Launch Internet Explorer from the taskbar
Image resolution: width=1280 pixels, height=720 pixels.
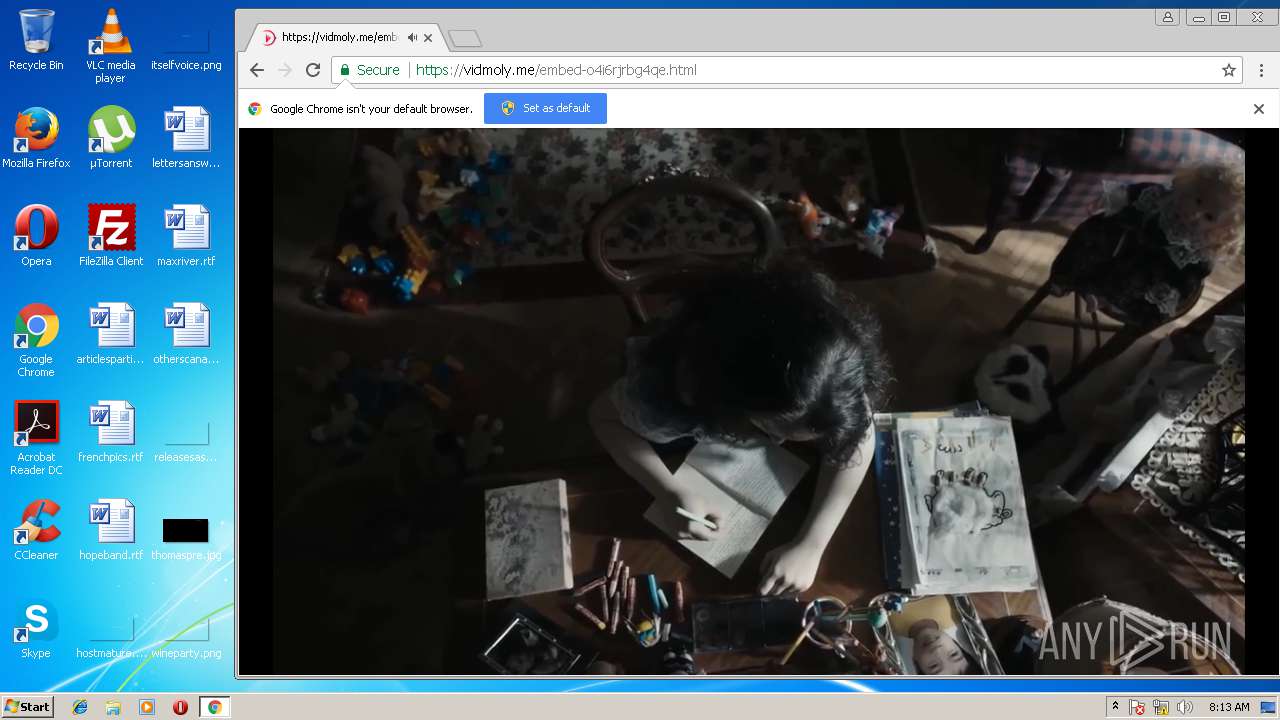80,707
